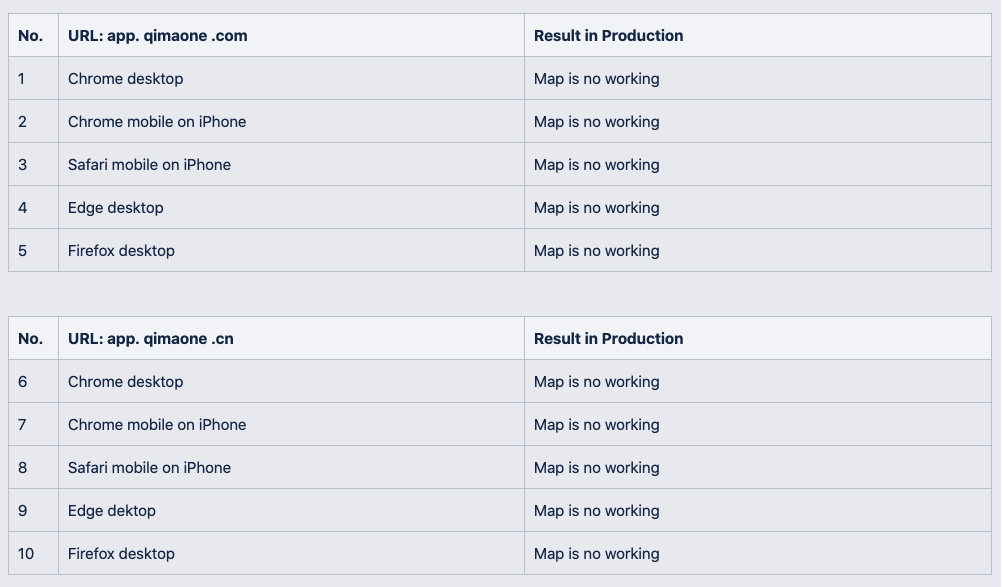Screen dimensions: 1003x587
Task: Select "Firefox desktop" cell in row 10
Action: click(x=121, y=554)
